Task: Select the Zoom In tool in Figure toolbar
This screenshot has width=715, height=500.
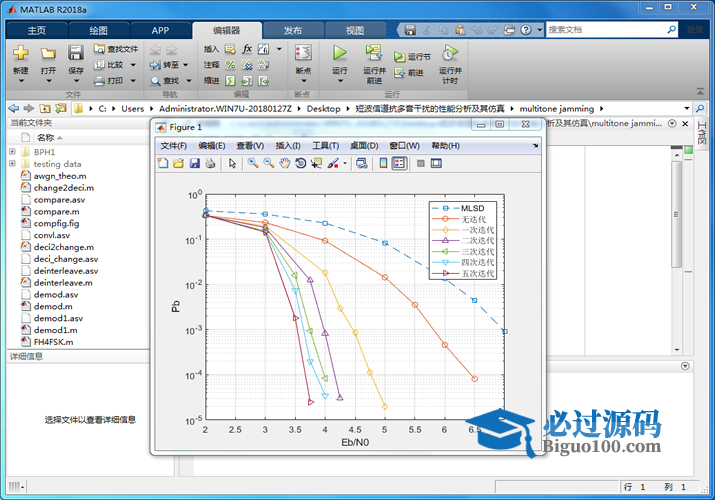Action: tap(253, 163)
